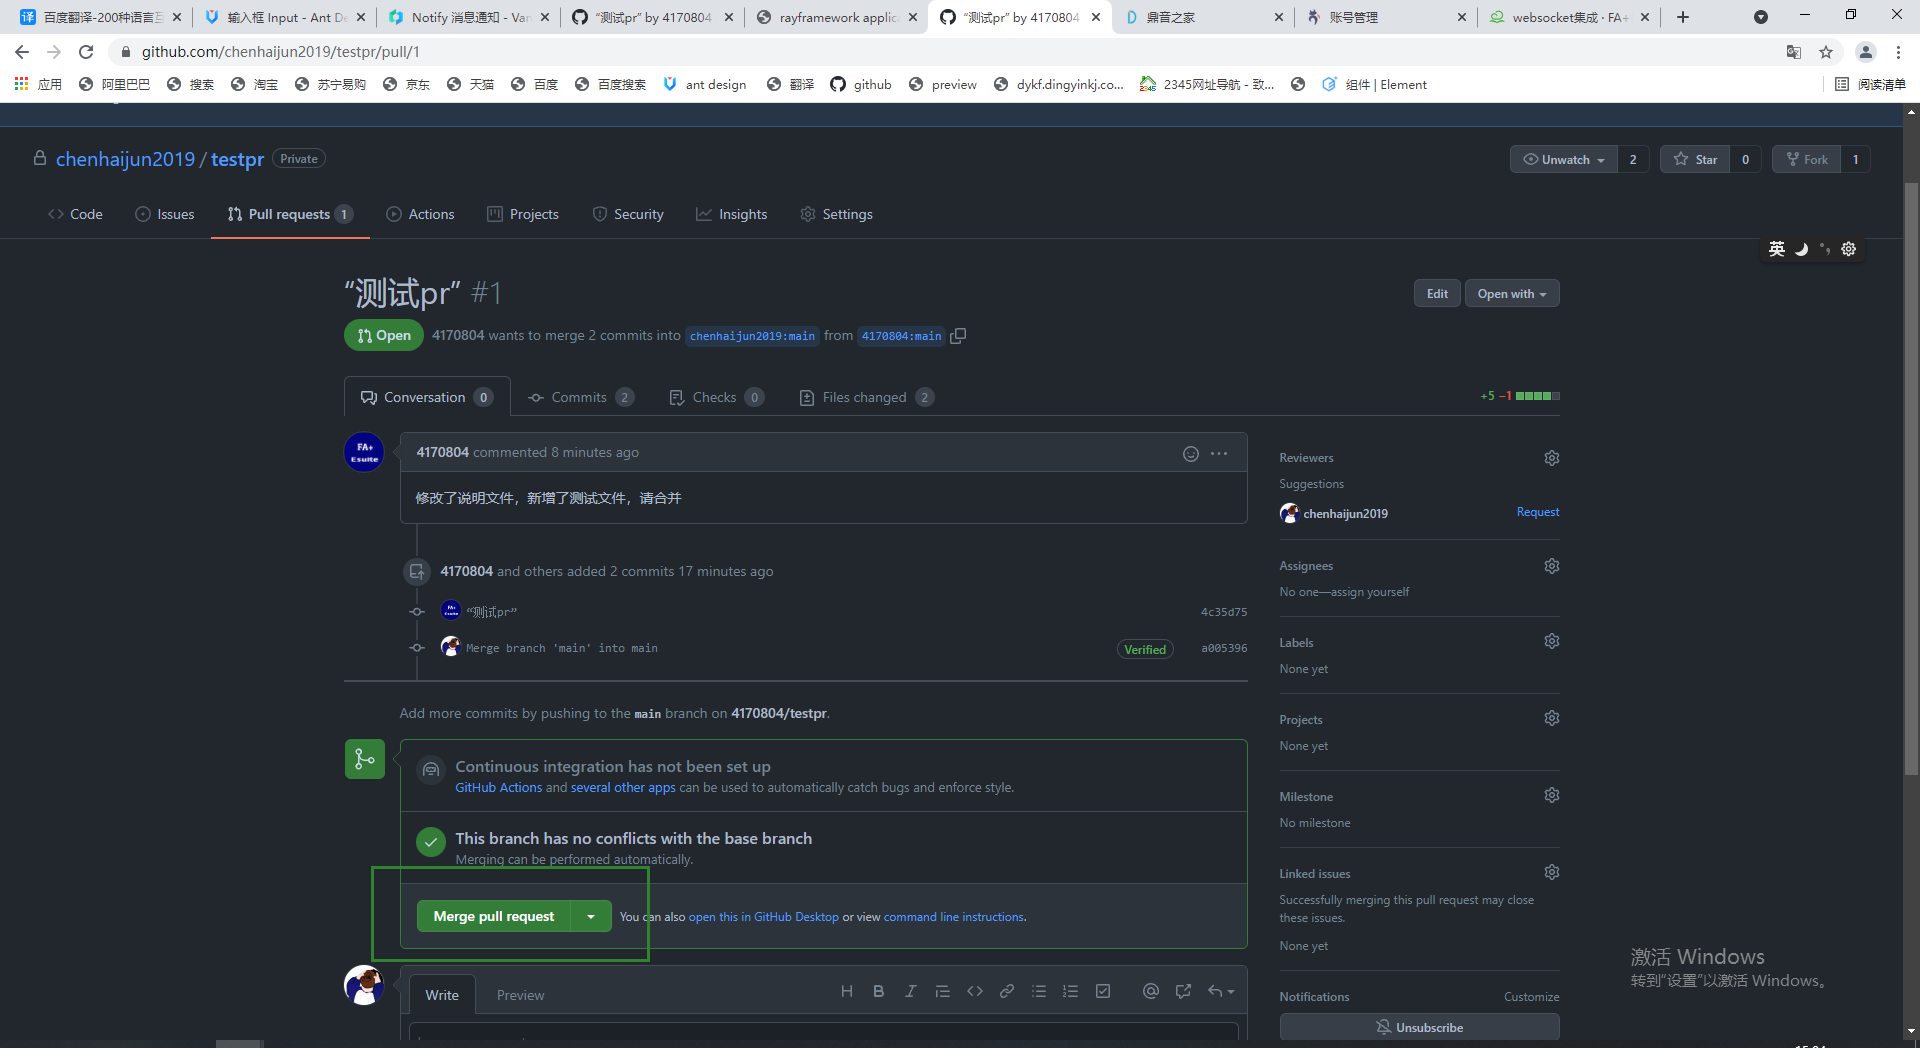
Task: Click the reference issue icon in toolbar
Action: (1183, 991)
